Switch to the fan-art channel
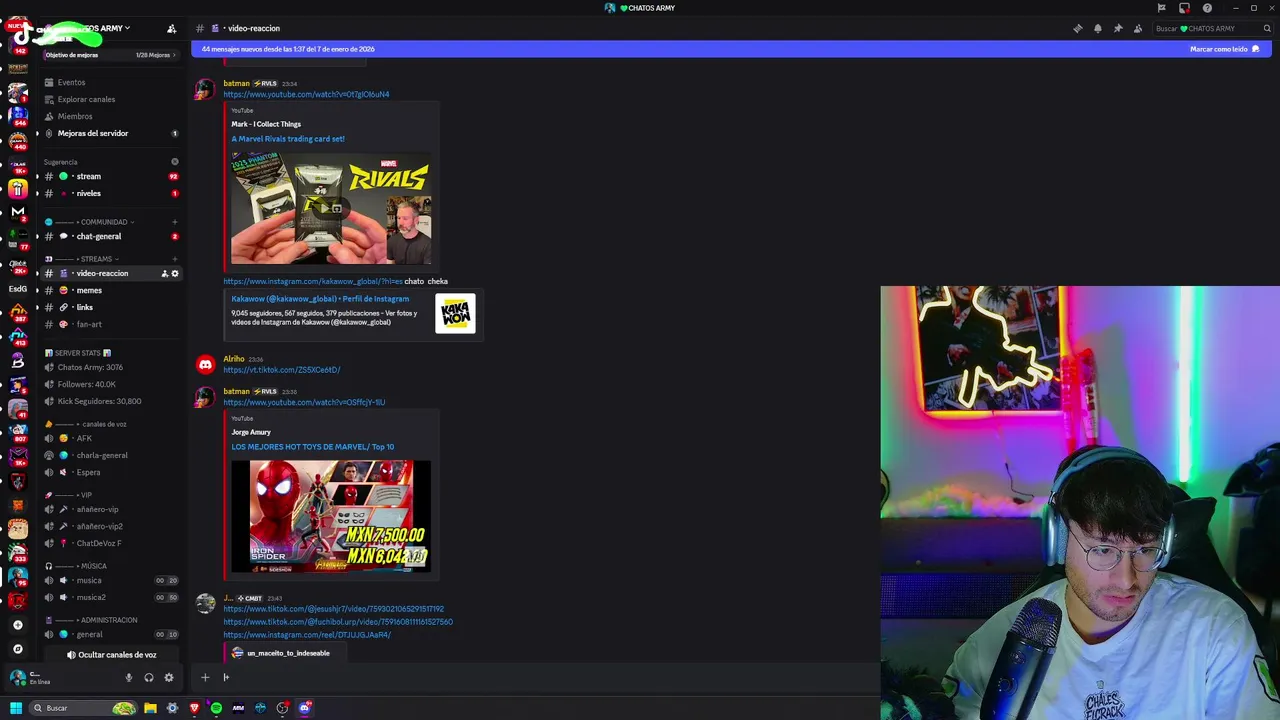The width and height of the screenshot is (1280, 720). pos(111,324)
